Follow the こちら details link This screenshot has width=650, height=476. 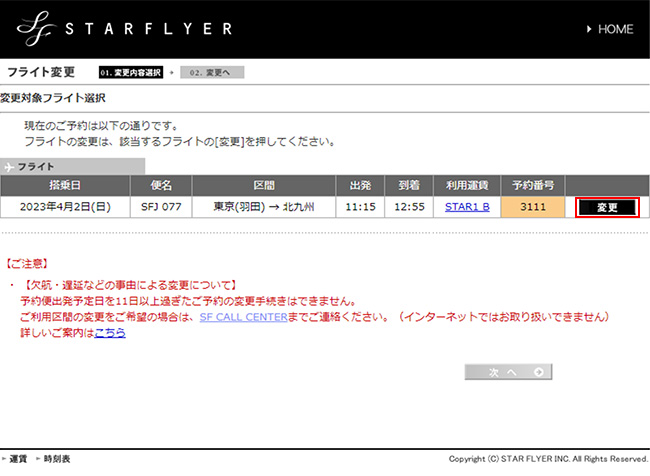(110, 332)
